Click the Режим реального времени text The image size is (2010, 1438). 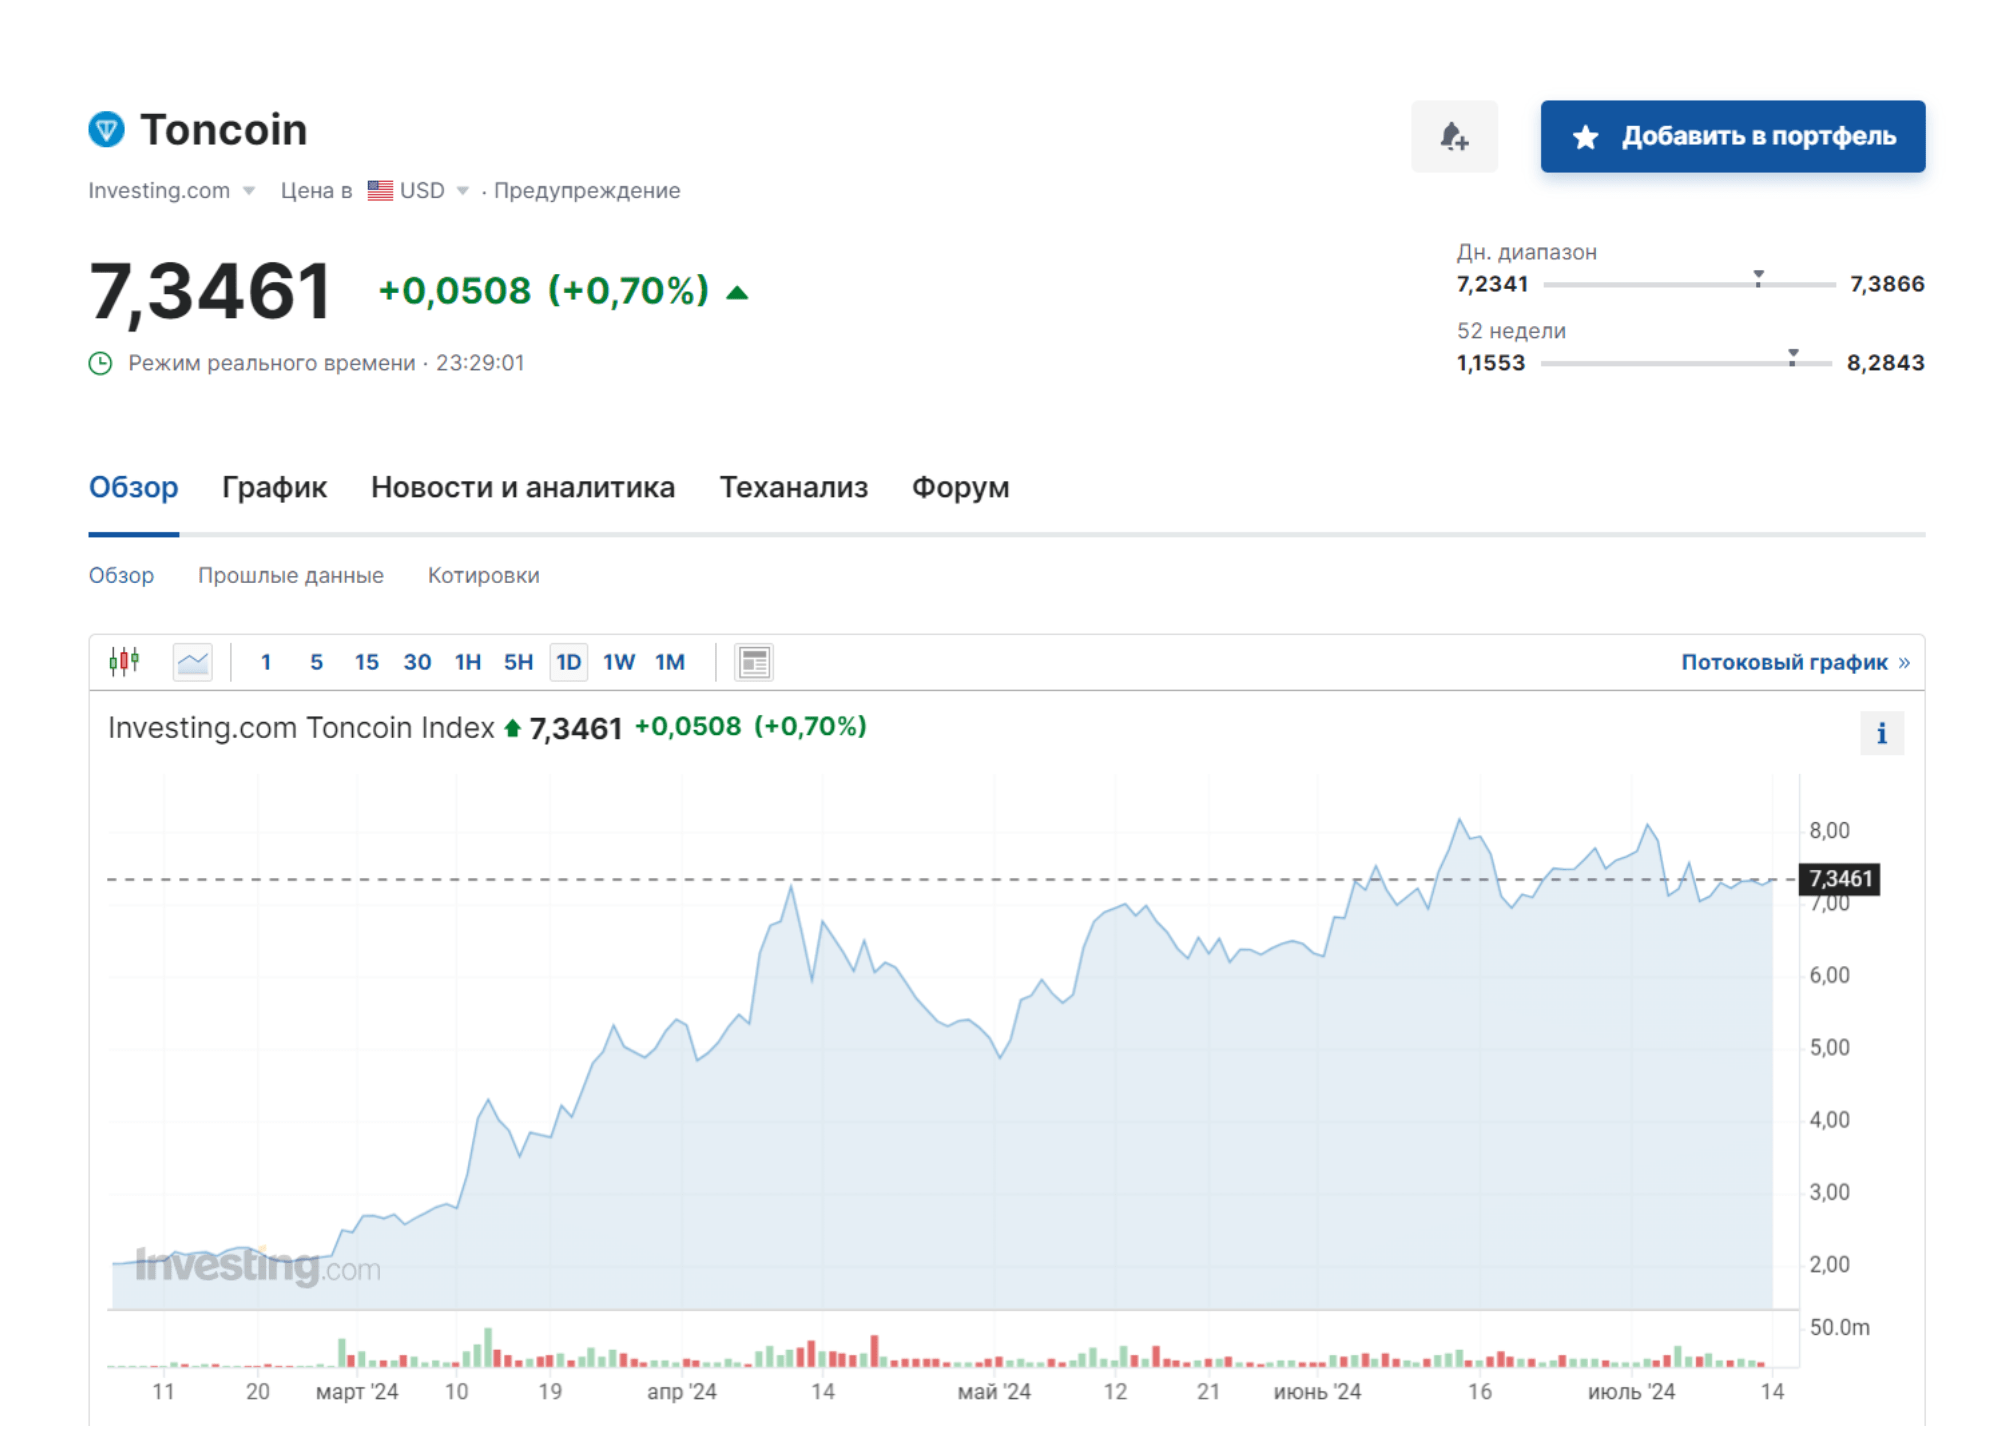pyautogui.click(x=271, y=363)
